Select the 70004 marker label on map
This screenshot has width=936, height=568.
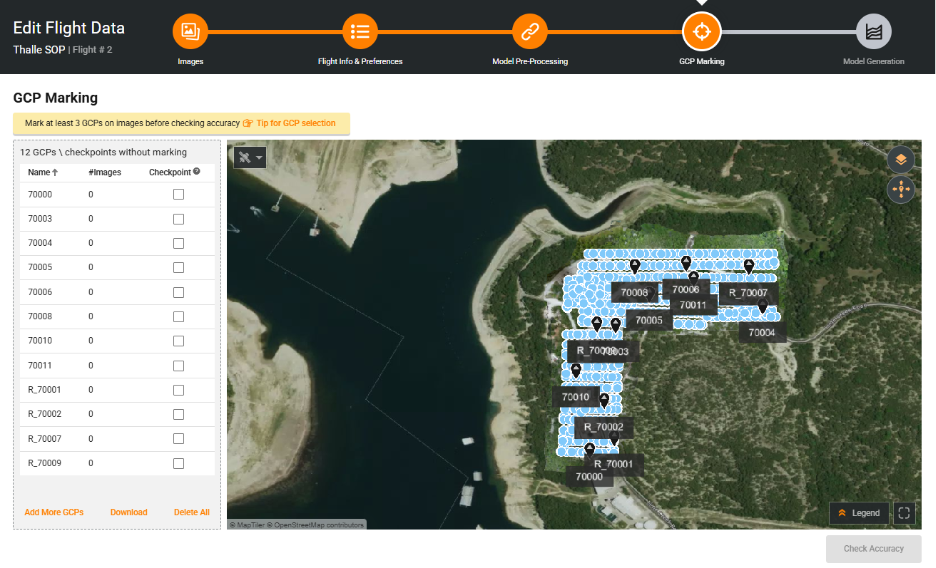(x=761, y=332)
